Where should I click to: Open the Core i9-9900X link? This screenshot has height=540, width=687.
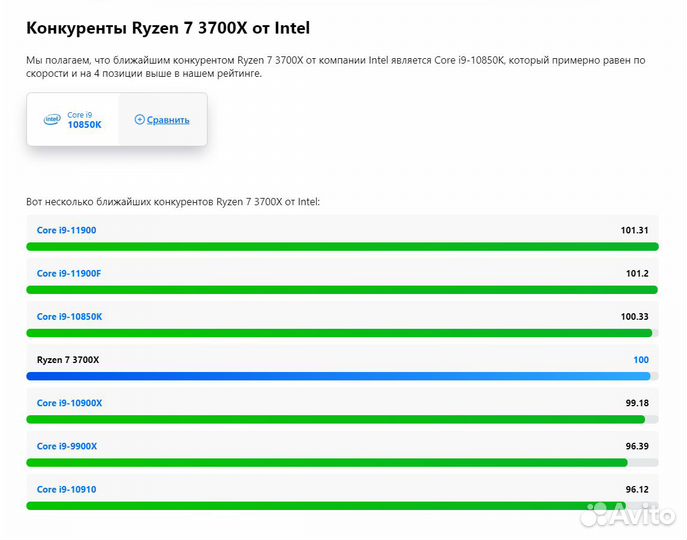pyautogui.click(x=67, y=446)
